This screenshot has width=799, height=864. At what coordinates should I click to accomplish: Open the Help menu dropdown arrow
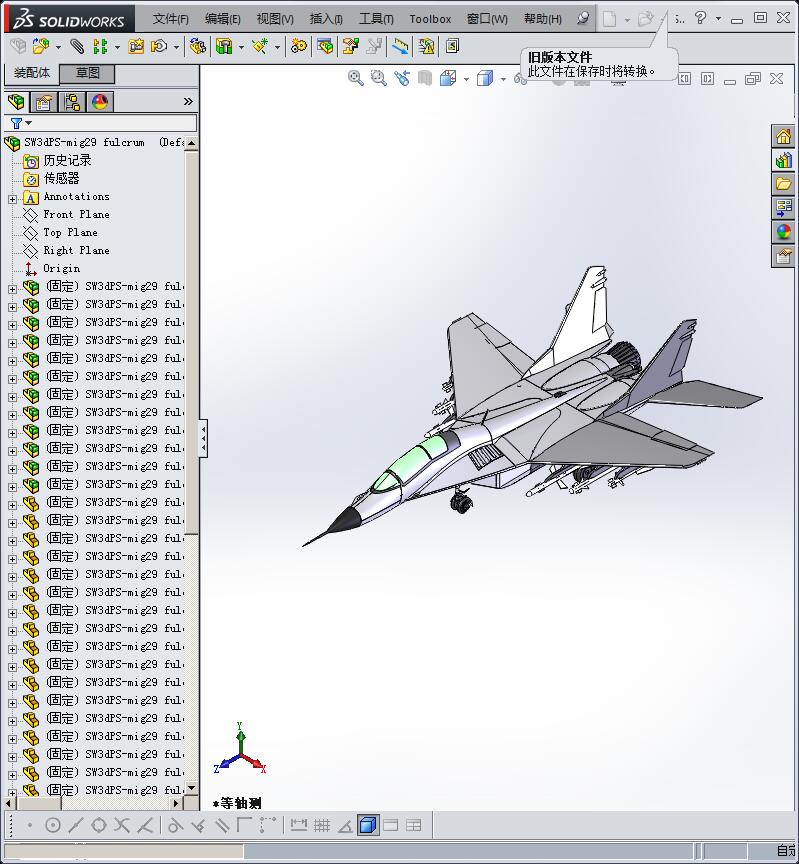click(718, 18)
